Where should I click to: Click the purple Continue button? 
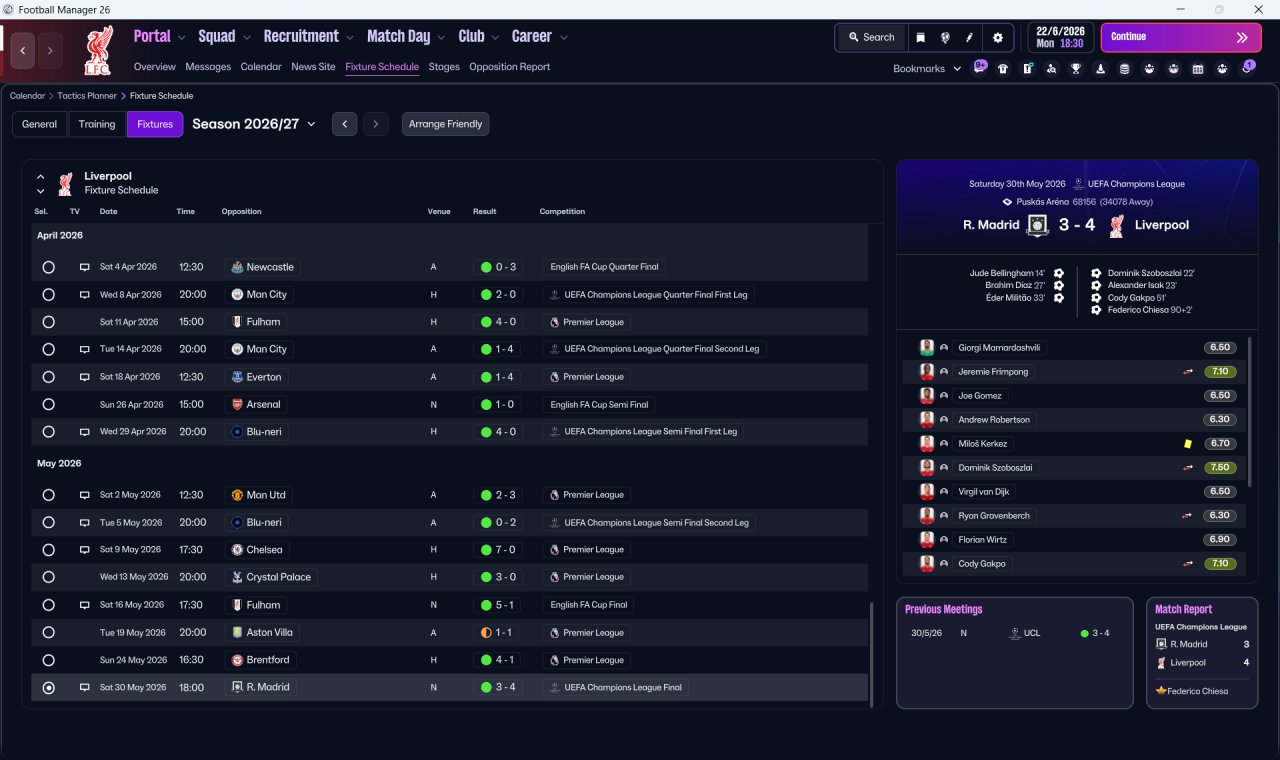point(1181,37)
